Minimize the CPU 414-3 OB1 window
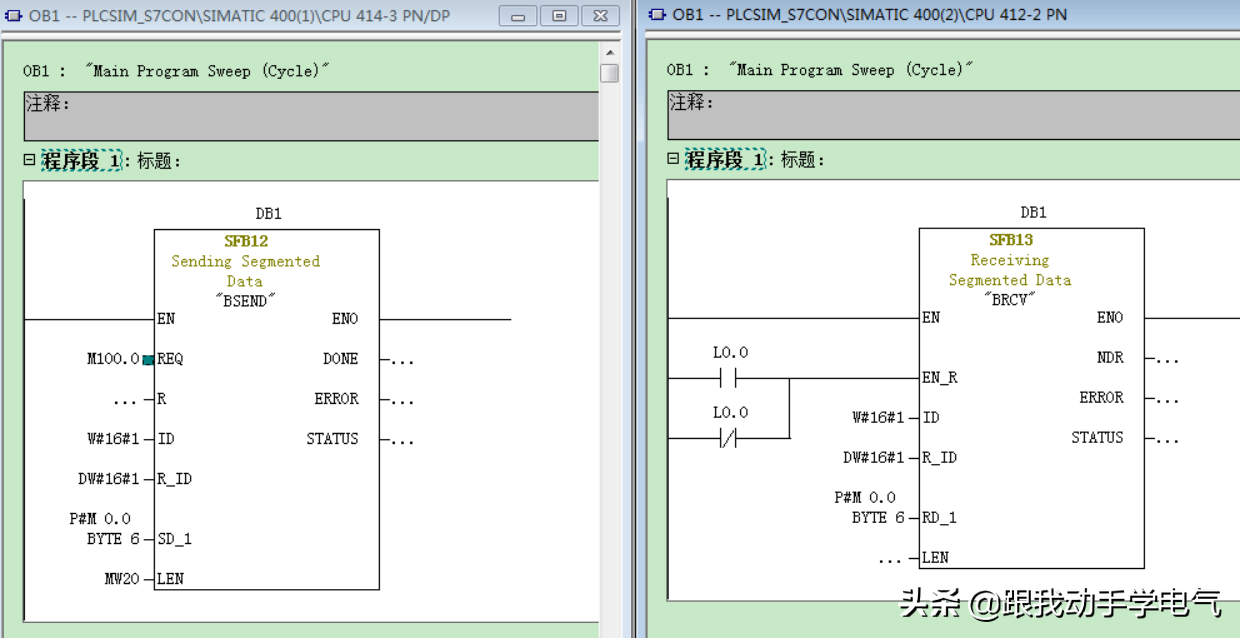Viewport: 1240px width, 638px height. 518,16
